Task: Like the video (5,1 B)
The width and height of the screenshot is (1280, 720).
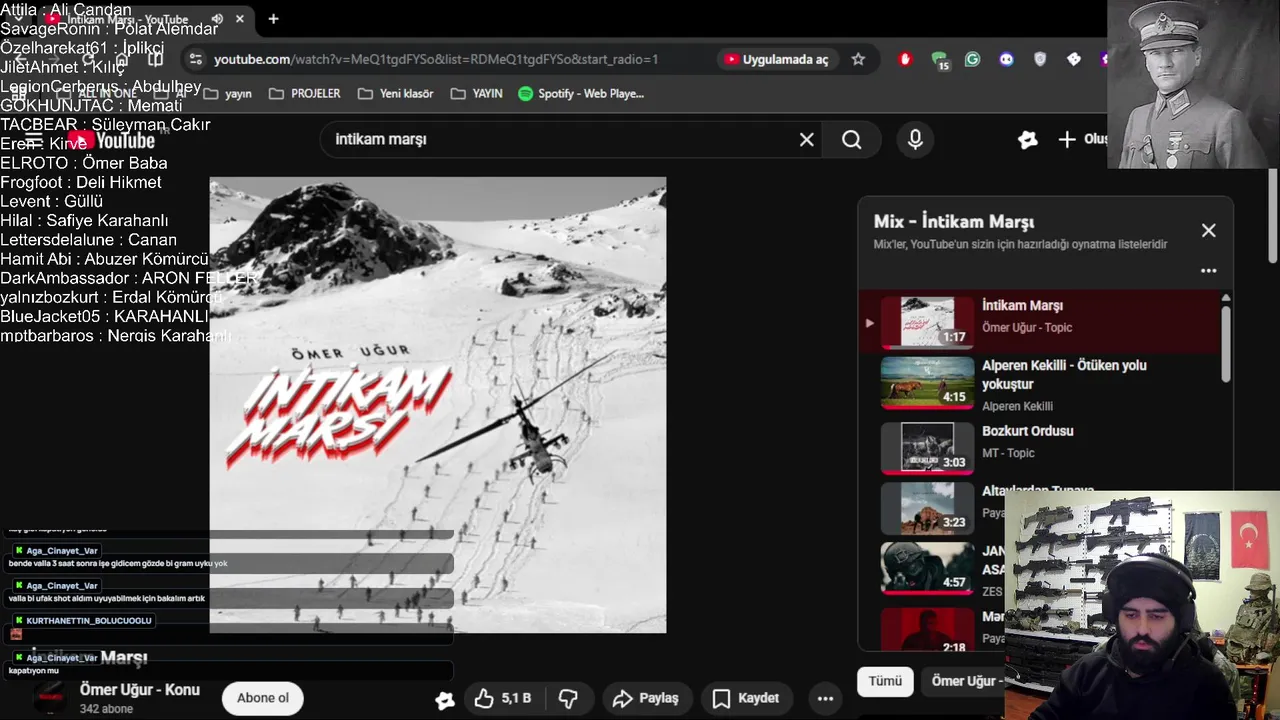Action: tap(503, 698)
